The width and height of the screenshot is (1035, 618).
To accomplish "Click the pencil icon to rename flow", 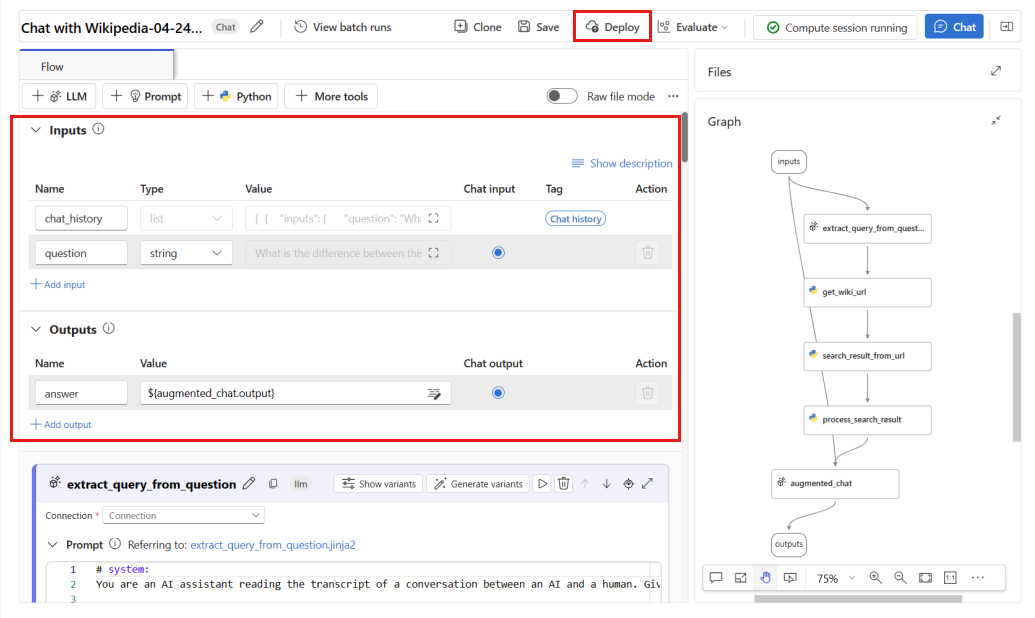I will point(257,27).
